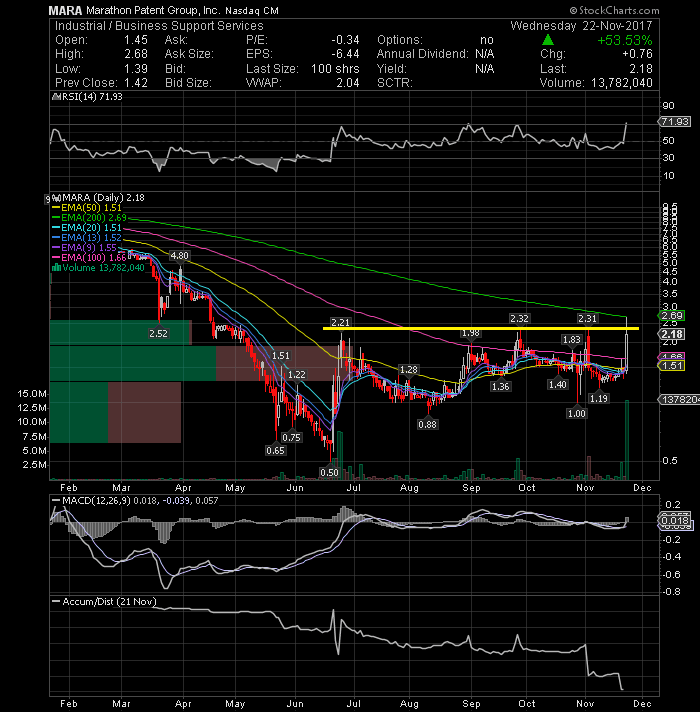Viewport: 700px width, 712px height.
Task: Click the Jul label below the Accum/Dist panel
Action: tap(353, 703)
